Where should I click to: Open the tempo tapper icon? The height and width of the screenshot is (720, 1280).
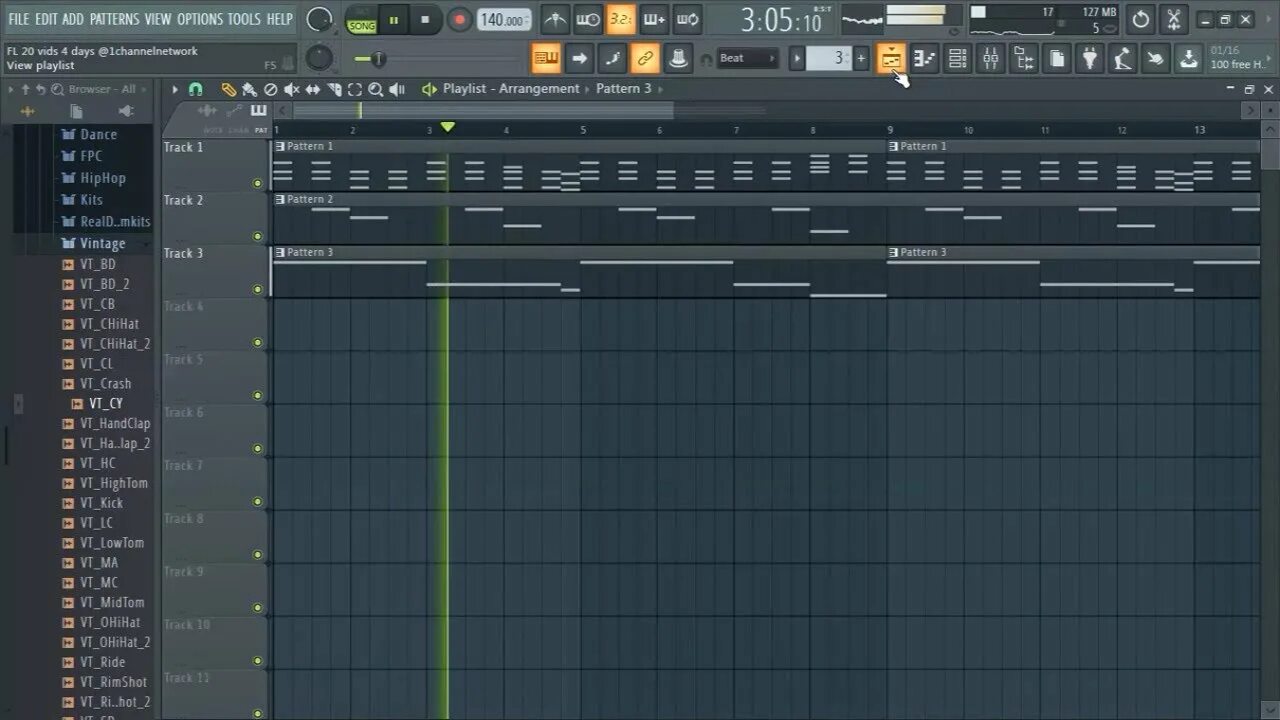click(x=1123, y=58)
